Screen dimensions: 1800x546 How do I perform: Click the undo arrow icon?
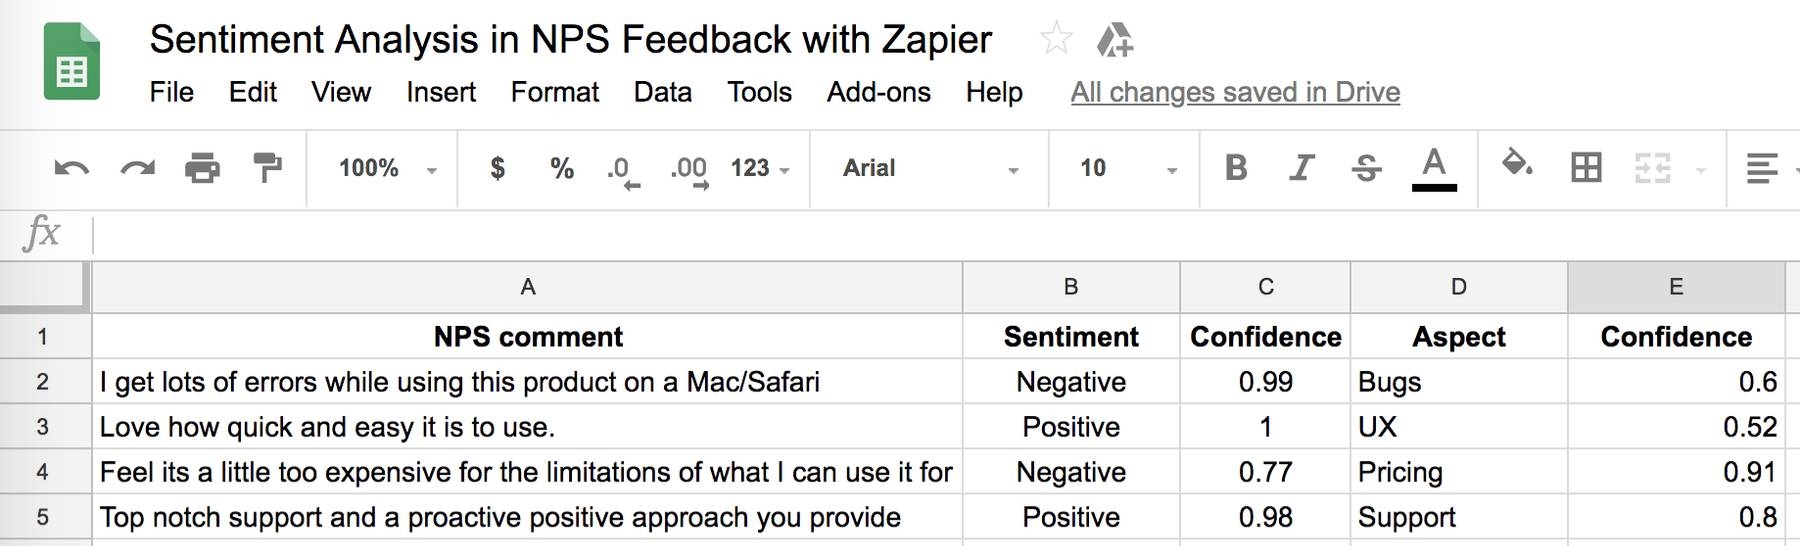[x=71, y=168]
